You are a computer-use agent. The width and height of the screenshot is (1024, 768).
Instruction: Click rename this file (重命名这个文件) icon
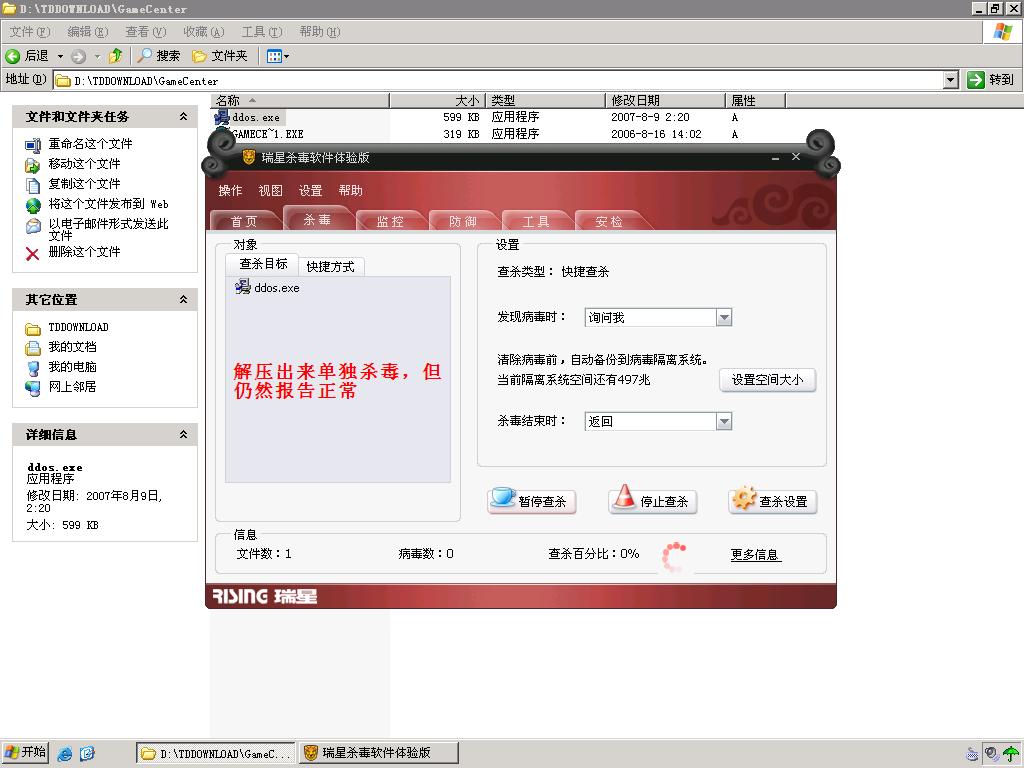[33, 144]
